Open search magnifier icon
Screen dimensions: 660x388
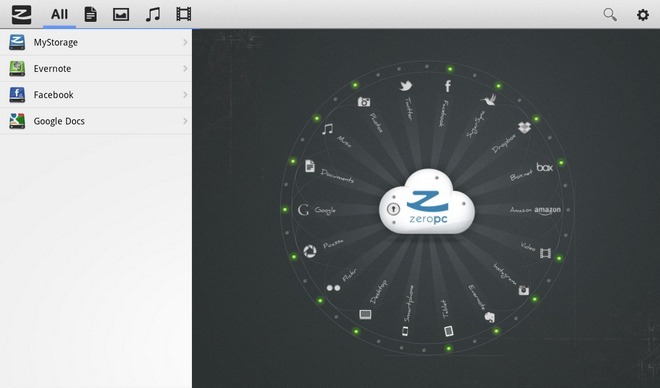610,14
